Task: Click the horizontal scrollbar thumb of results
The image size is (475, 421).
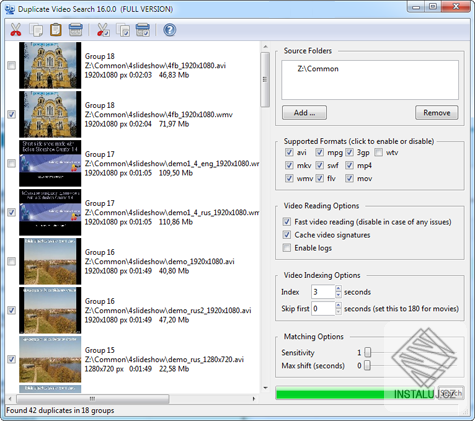Action: pos(92,398)
